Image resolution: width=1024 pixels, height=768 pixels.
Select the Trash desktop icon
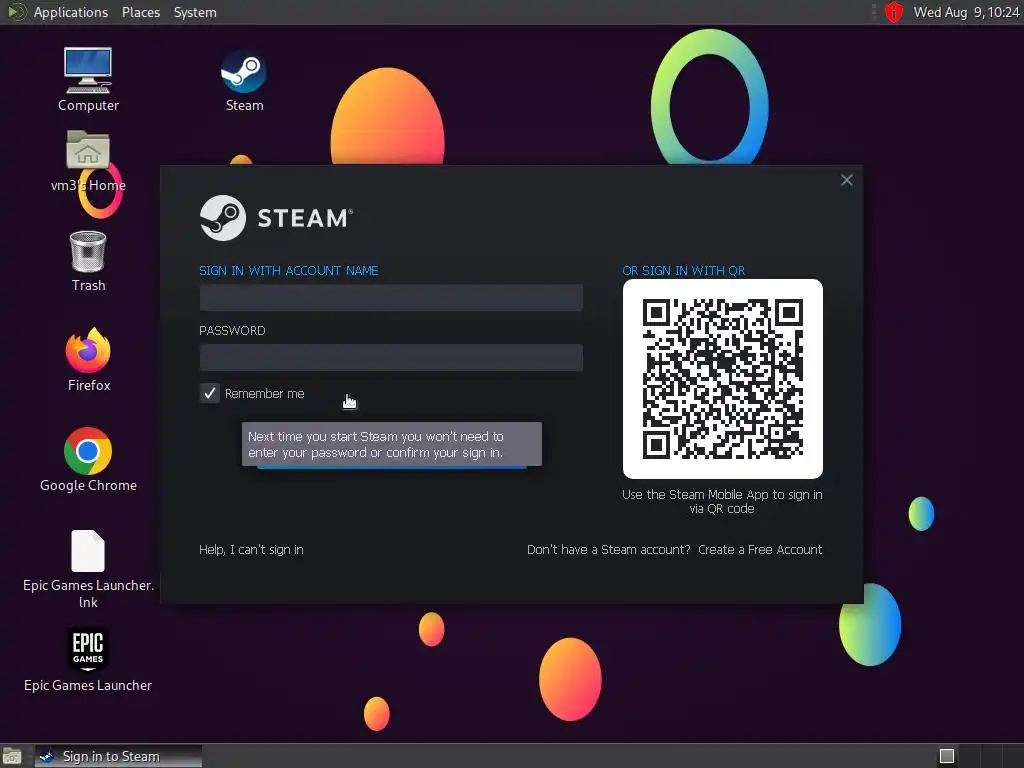click(x=88, y=251)
